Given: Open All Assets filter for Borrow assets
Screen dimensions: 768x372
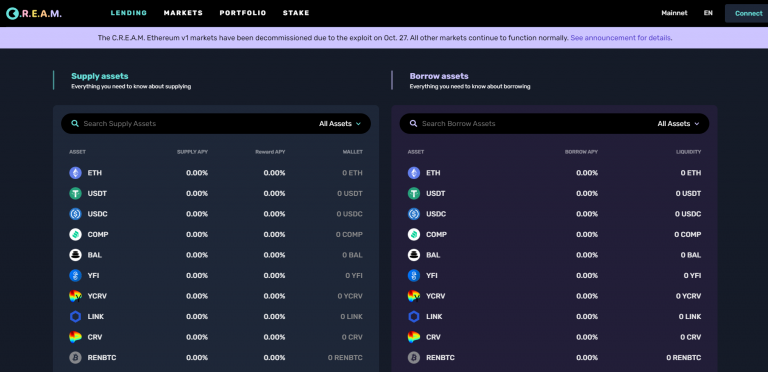Looking at the screenshot, I should [x=678, y=124].
